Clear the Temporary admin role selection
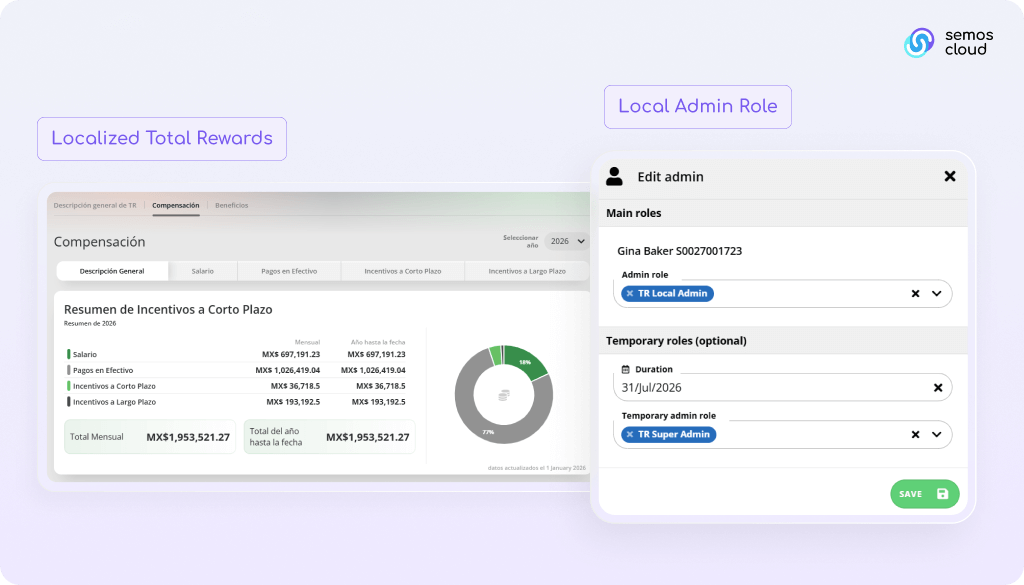1024x585 pixels. (915, 435)
